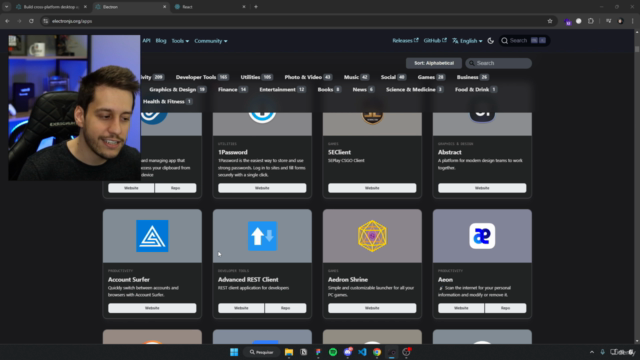This screenshot has height=360, width=640.
Task: Filter by Utilities category
Action: click(x=256, y=77)
